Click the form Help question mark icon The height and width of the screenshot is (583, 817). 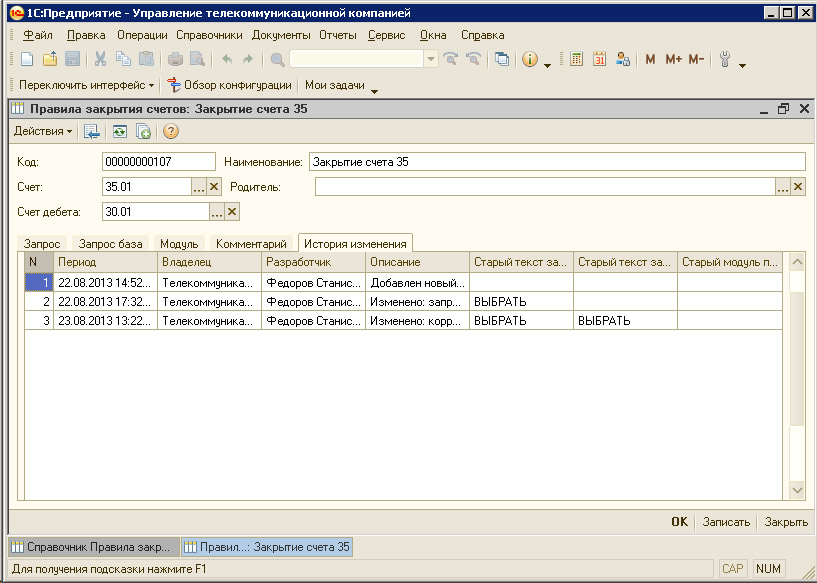point(171,131)
